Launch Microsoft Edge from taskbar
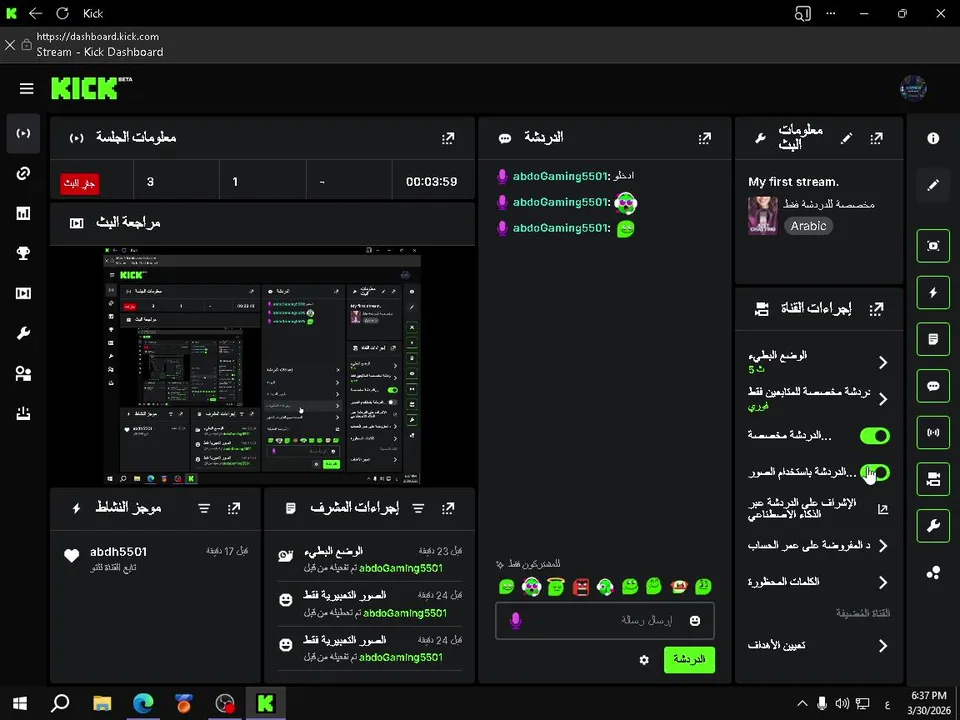960x720 pixels. click(x=143, y=703)
